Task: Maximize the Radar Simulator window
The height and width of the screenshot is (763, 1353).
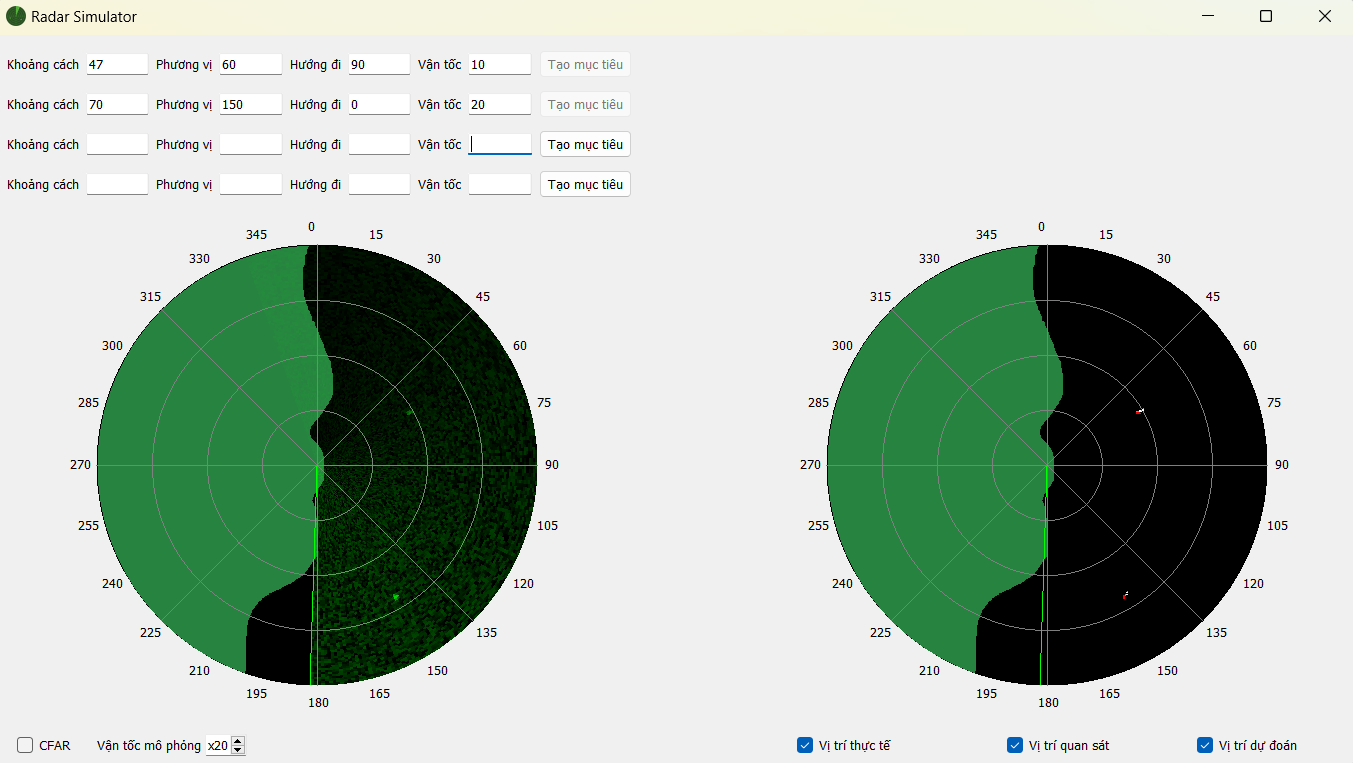Action: click(1266, 16)
